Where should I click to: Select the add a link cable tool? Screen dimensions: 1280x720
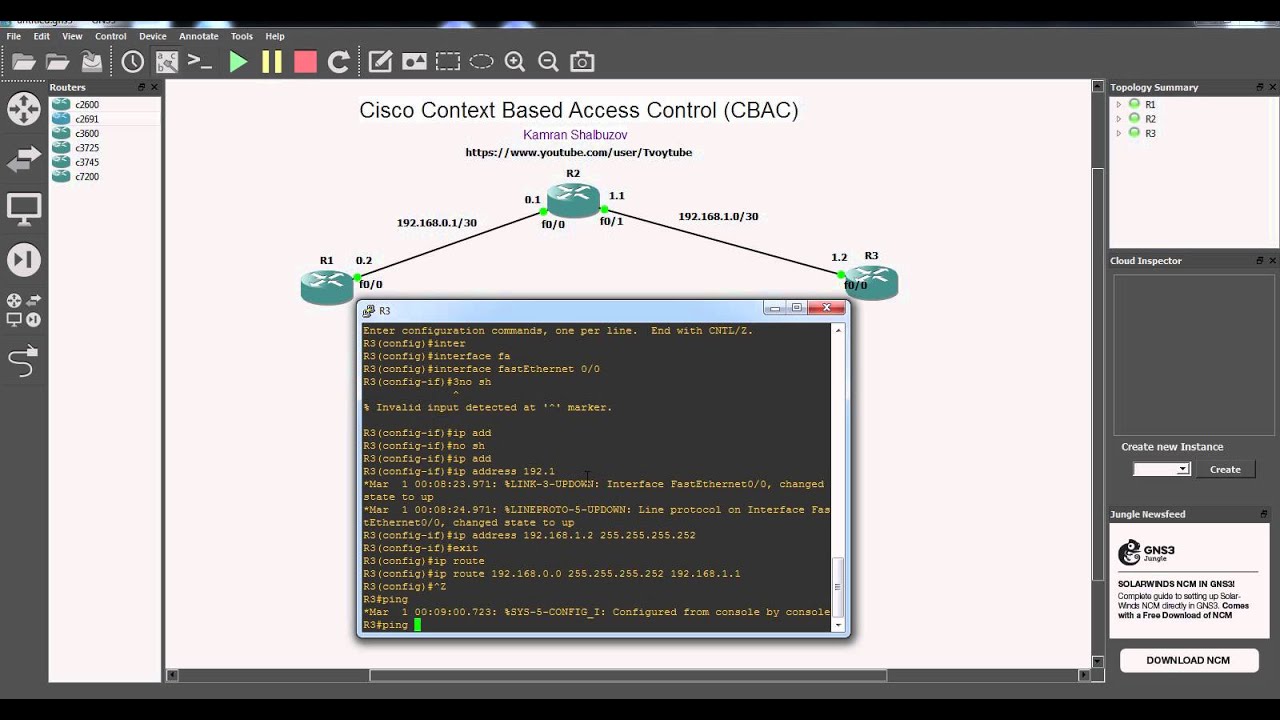(23, 362)
